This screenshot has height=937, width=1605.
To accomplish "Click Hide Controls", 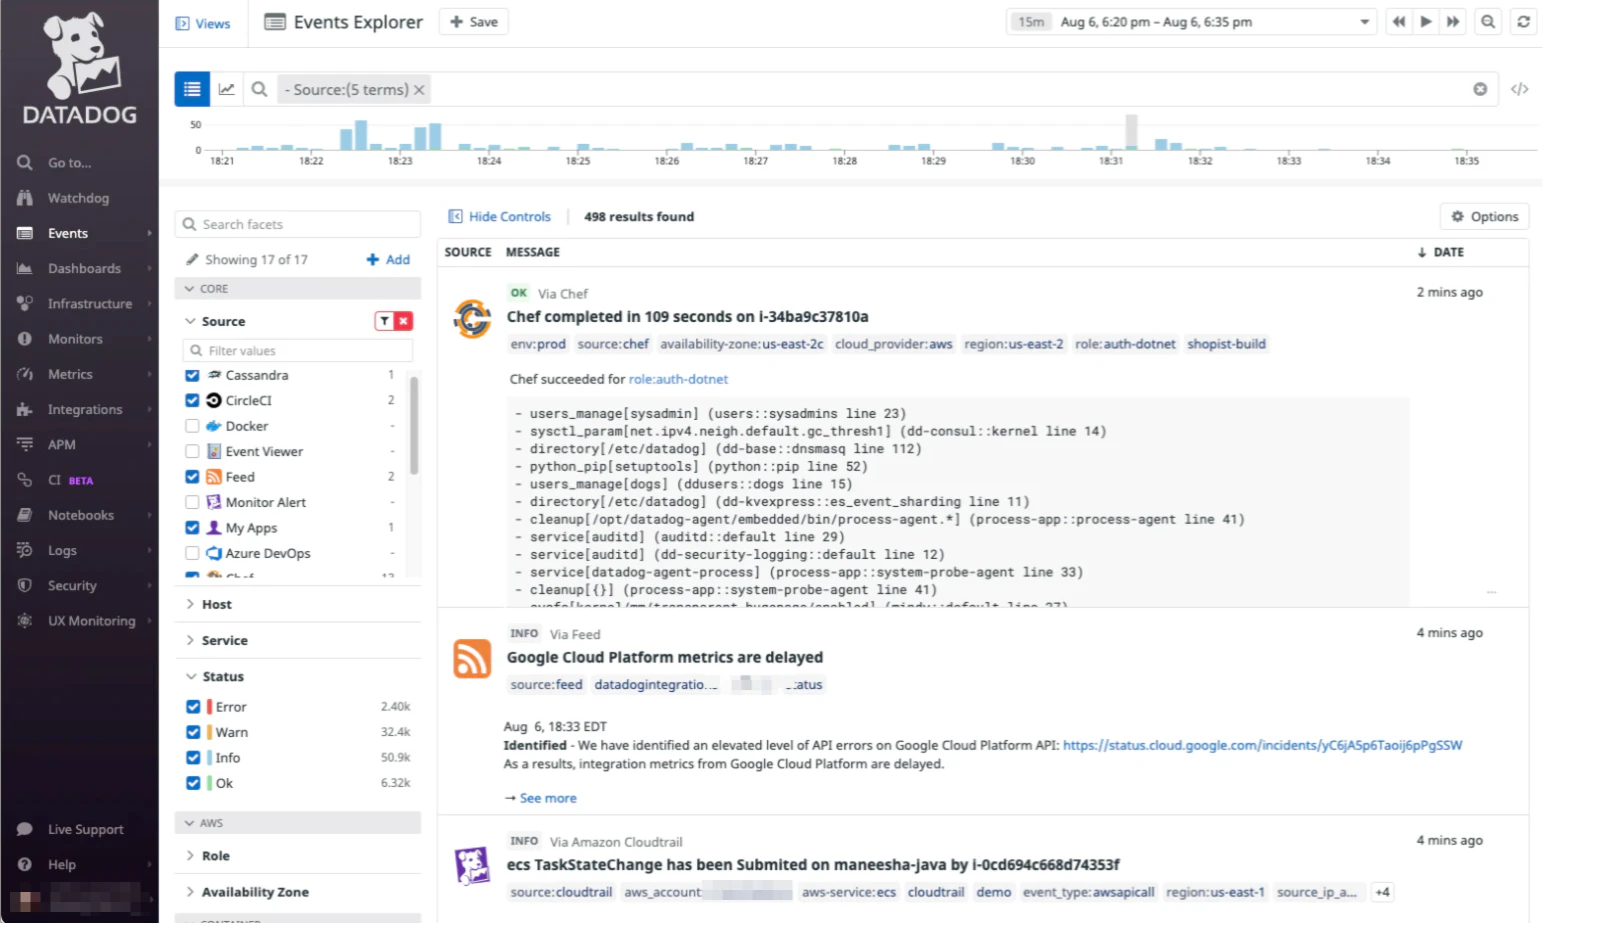I will [x=499, y=216].
